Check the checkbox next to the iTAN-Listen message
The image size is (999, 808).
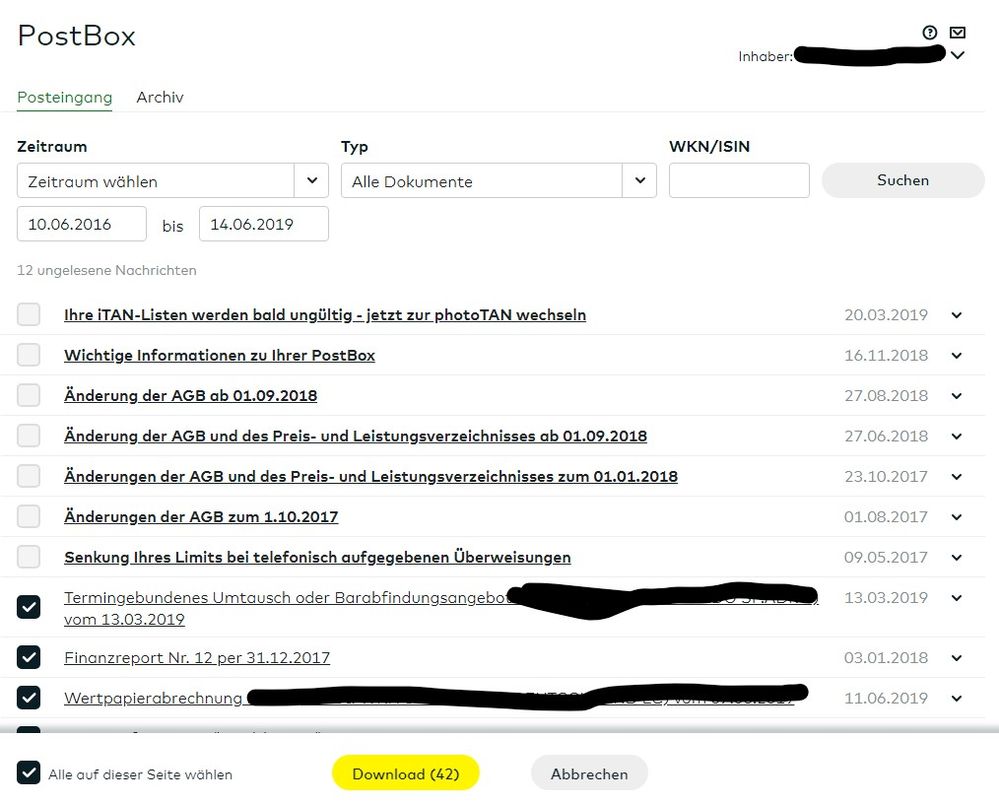coord(28,314)
